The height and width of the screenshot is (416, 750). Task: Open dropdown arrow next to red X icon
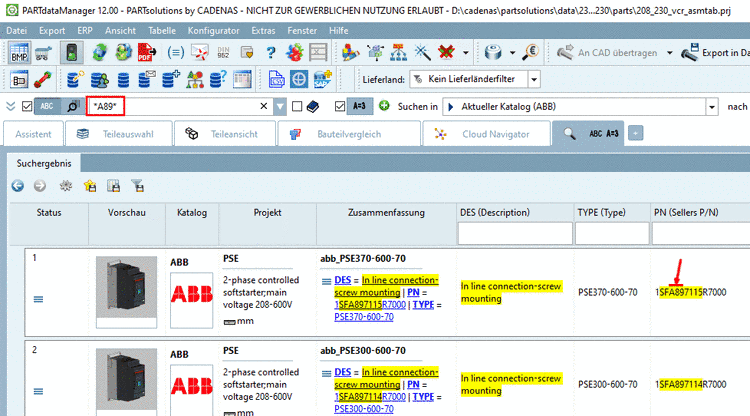465,53
